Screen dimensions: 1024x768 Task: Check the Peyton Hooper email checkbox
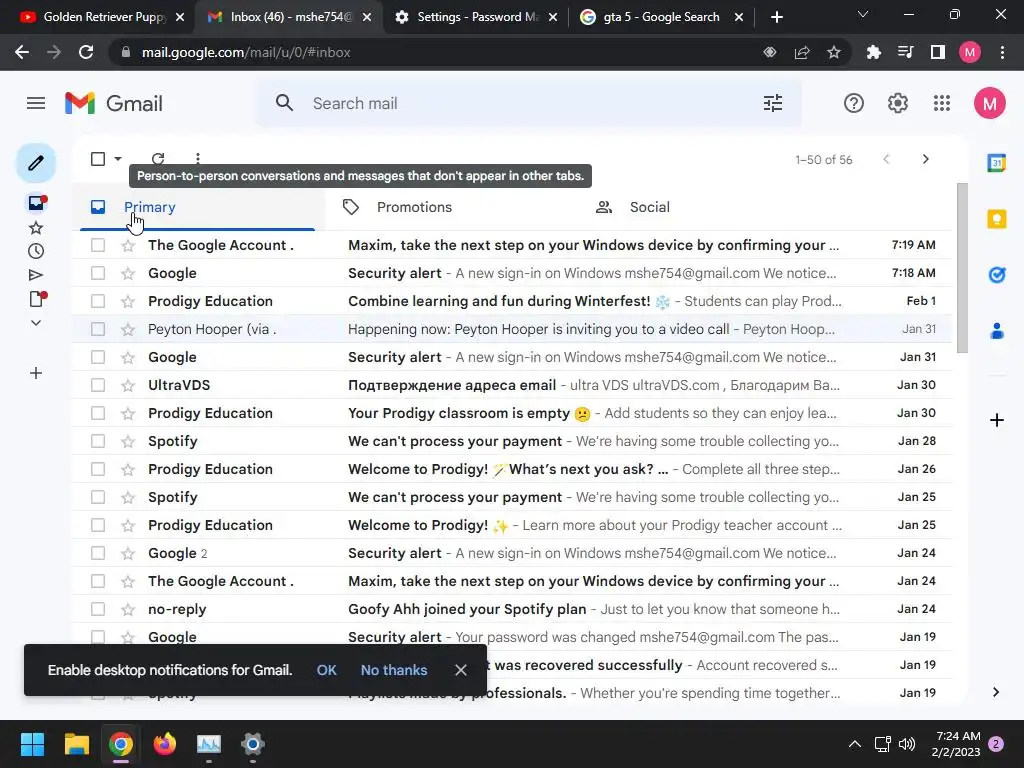[x=98, y=329]
